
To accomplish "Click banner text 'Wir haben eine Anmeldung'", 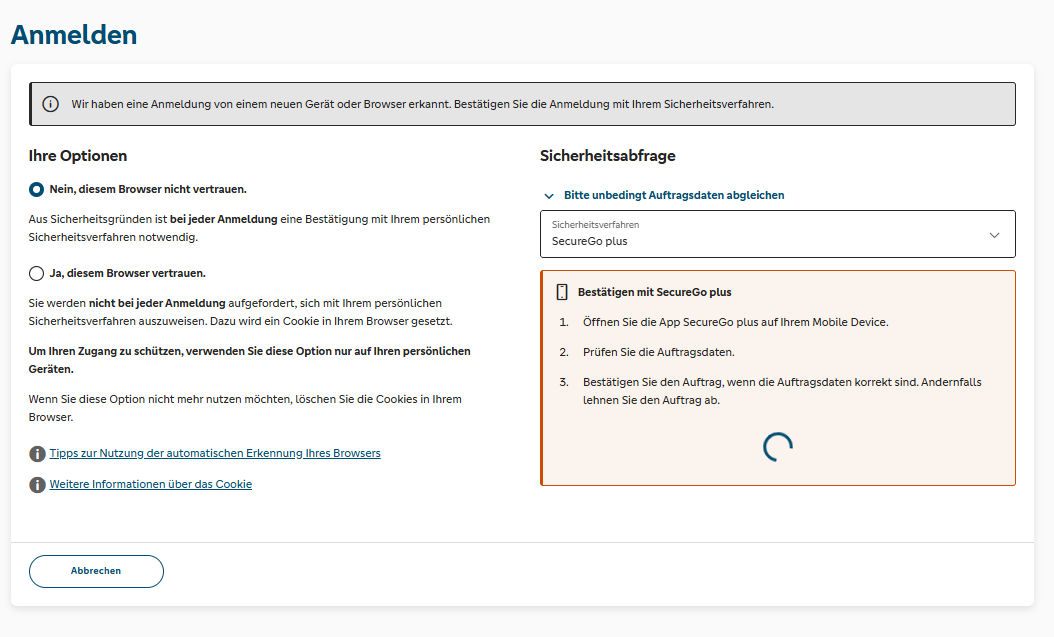I will point(423,104).
